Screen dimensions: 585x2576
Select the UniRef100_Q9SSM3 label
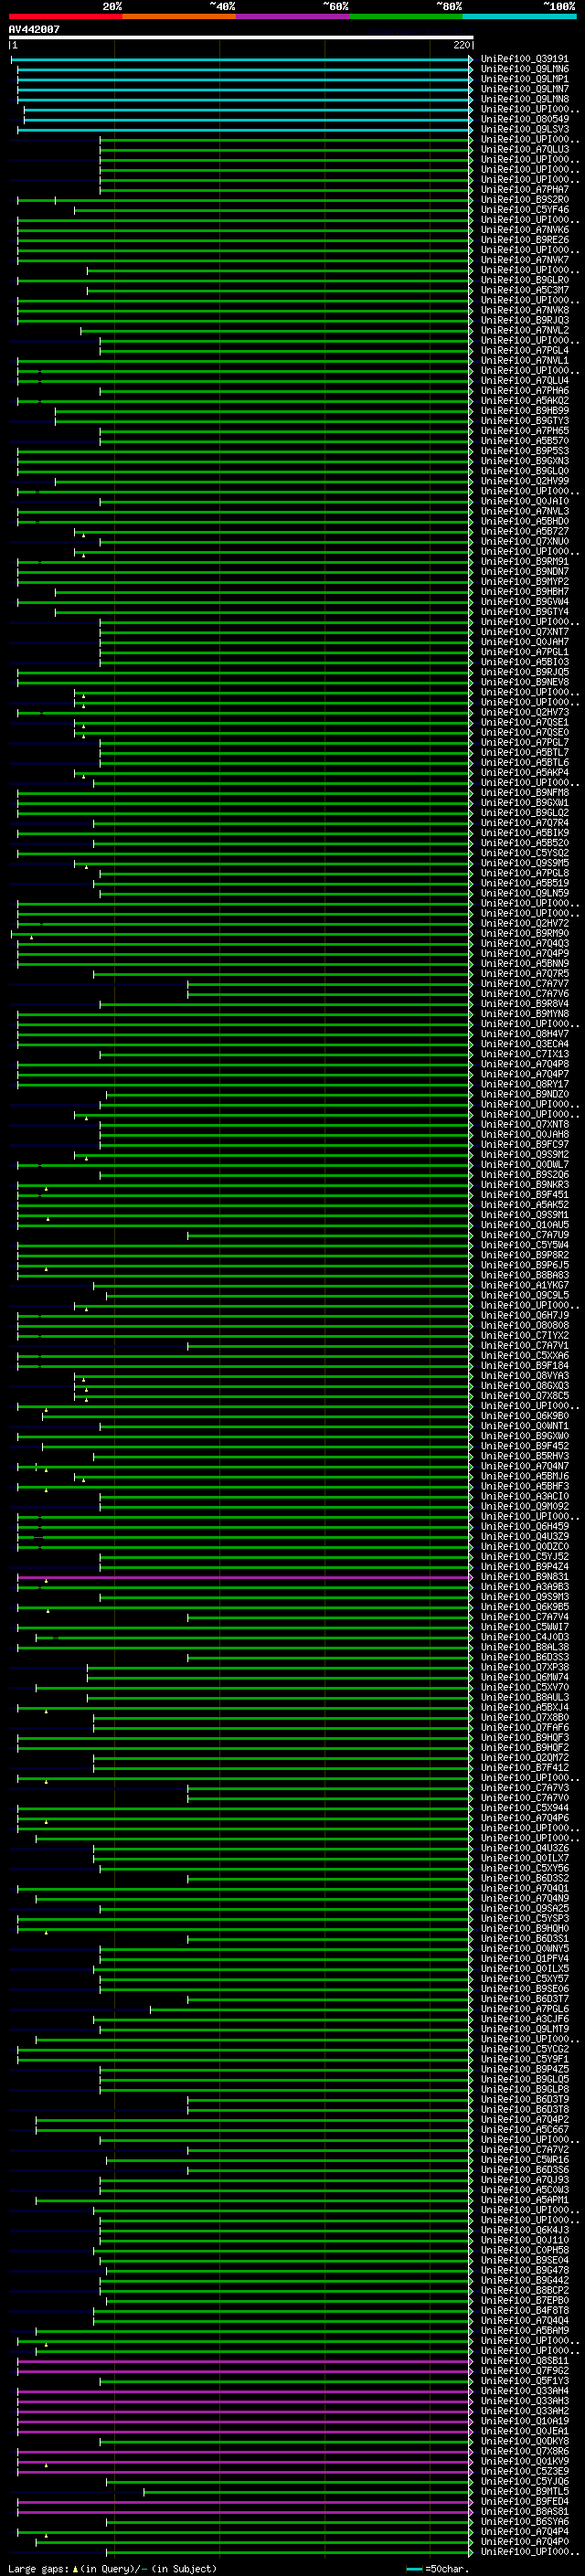[524, 1597]
